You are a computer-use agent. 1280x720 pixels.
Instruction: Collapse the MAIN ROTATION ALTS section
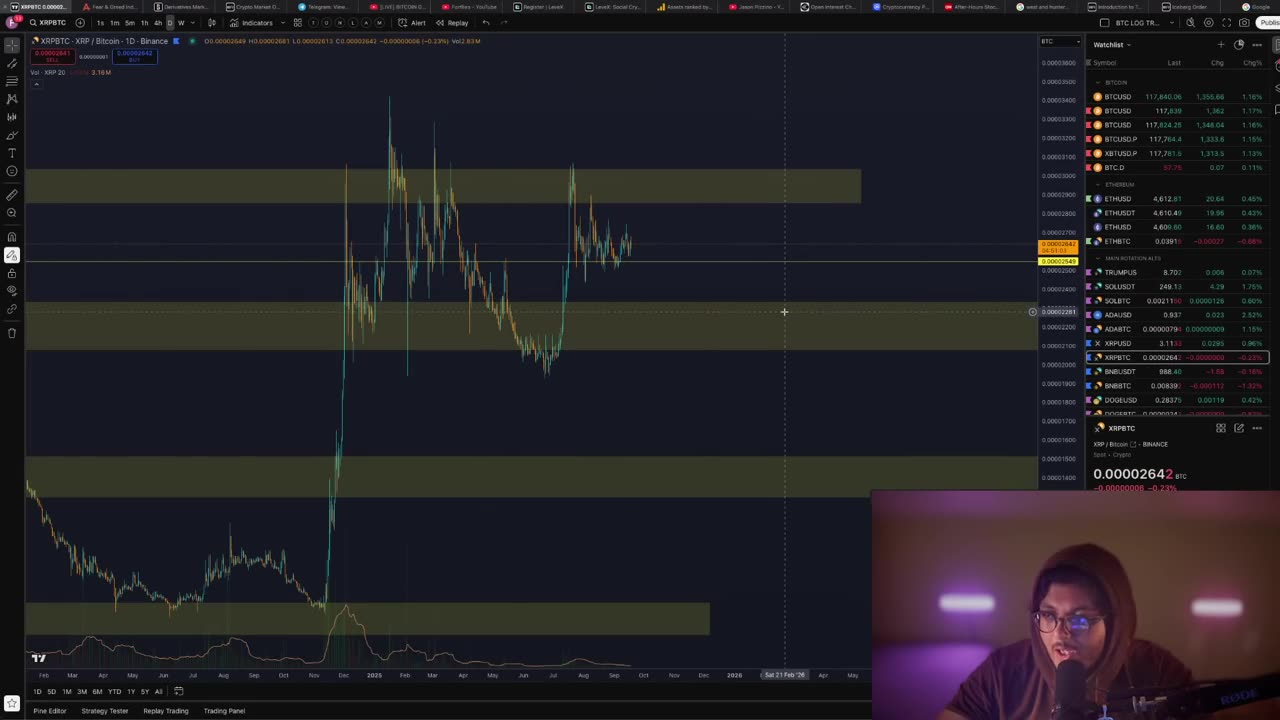pyautogui.click(x=1098, y=259)
